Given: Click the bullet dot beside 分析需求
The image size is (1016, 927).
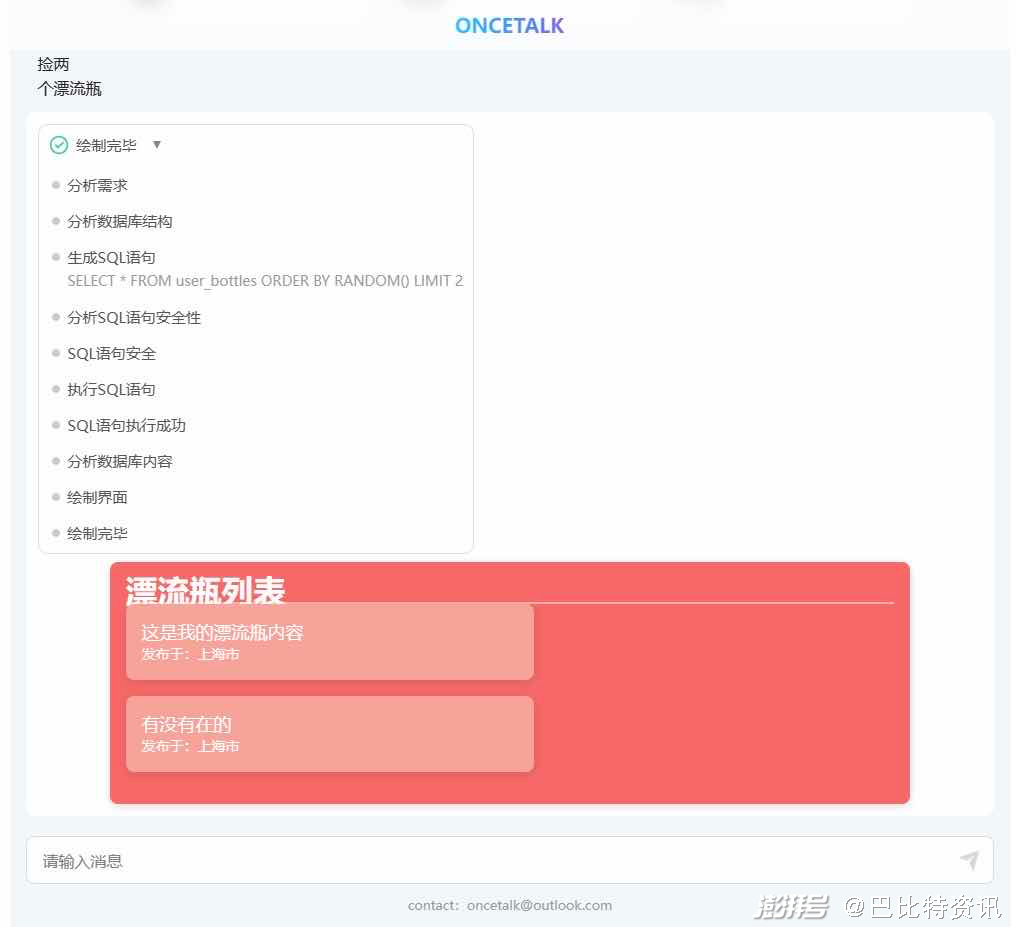Looking at the screenshot, I should click(56, 186).
